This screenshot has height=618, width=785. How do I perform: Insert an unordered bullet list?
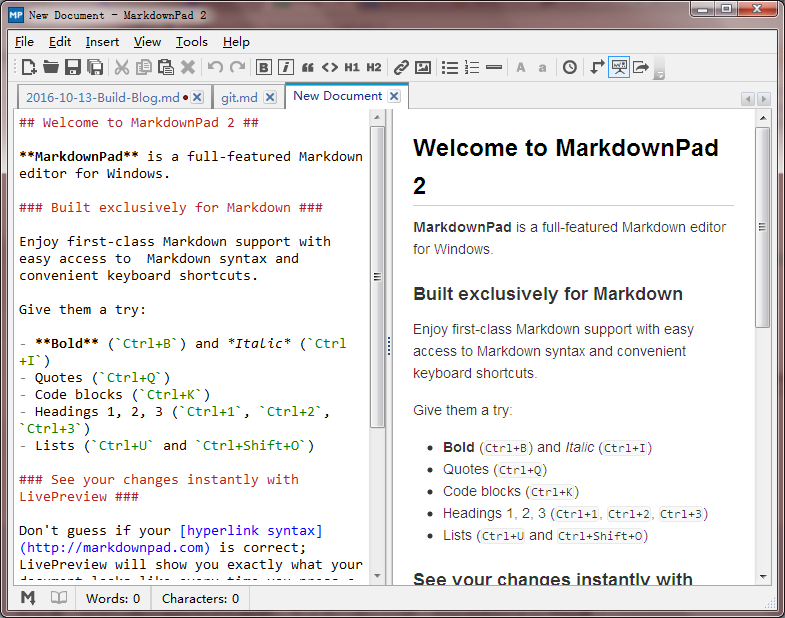coord(450,67)
